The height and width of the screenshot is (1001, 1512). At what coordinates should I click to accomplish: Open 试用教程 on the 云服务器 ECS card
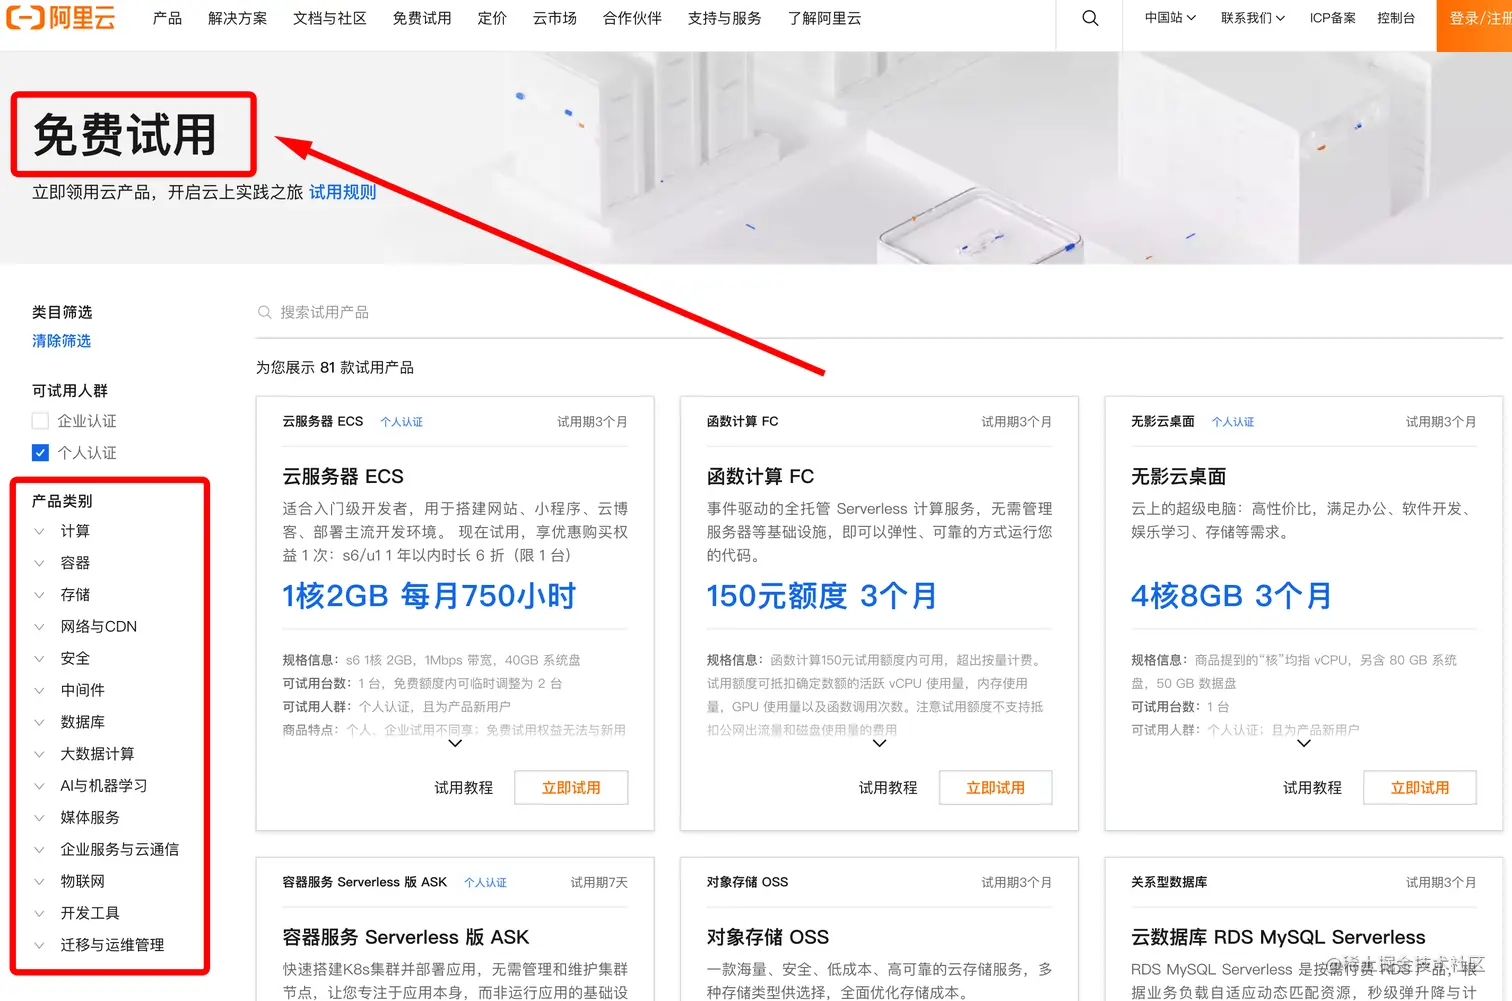[463, 788]
